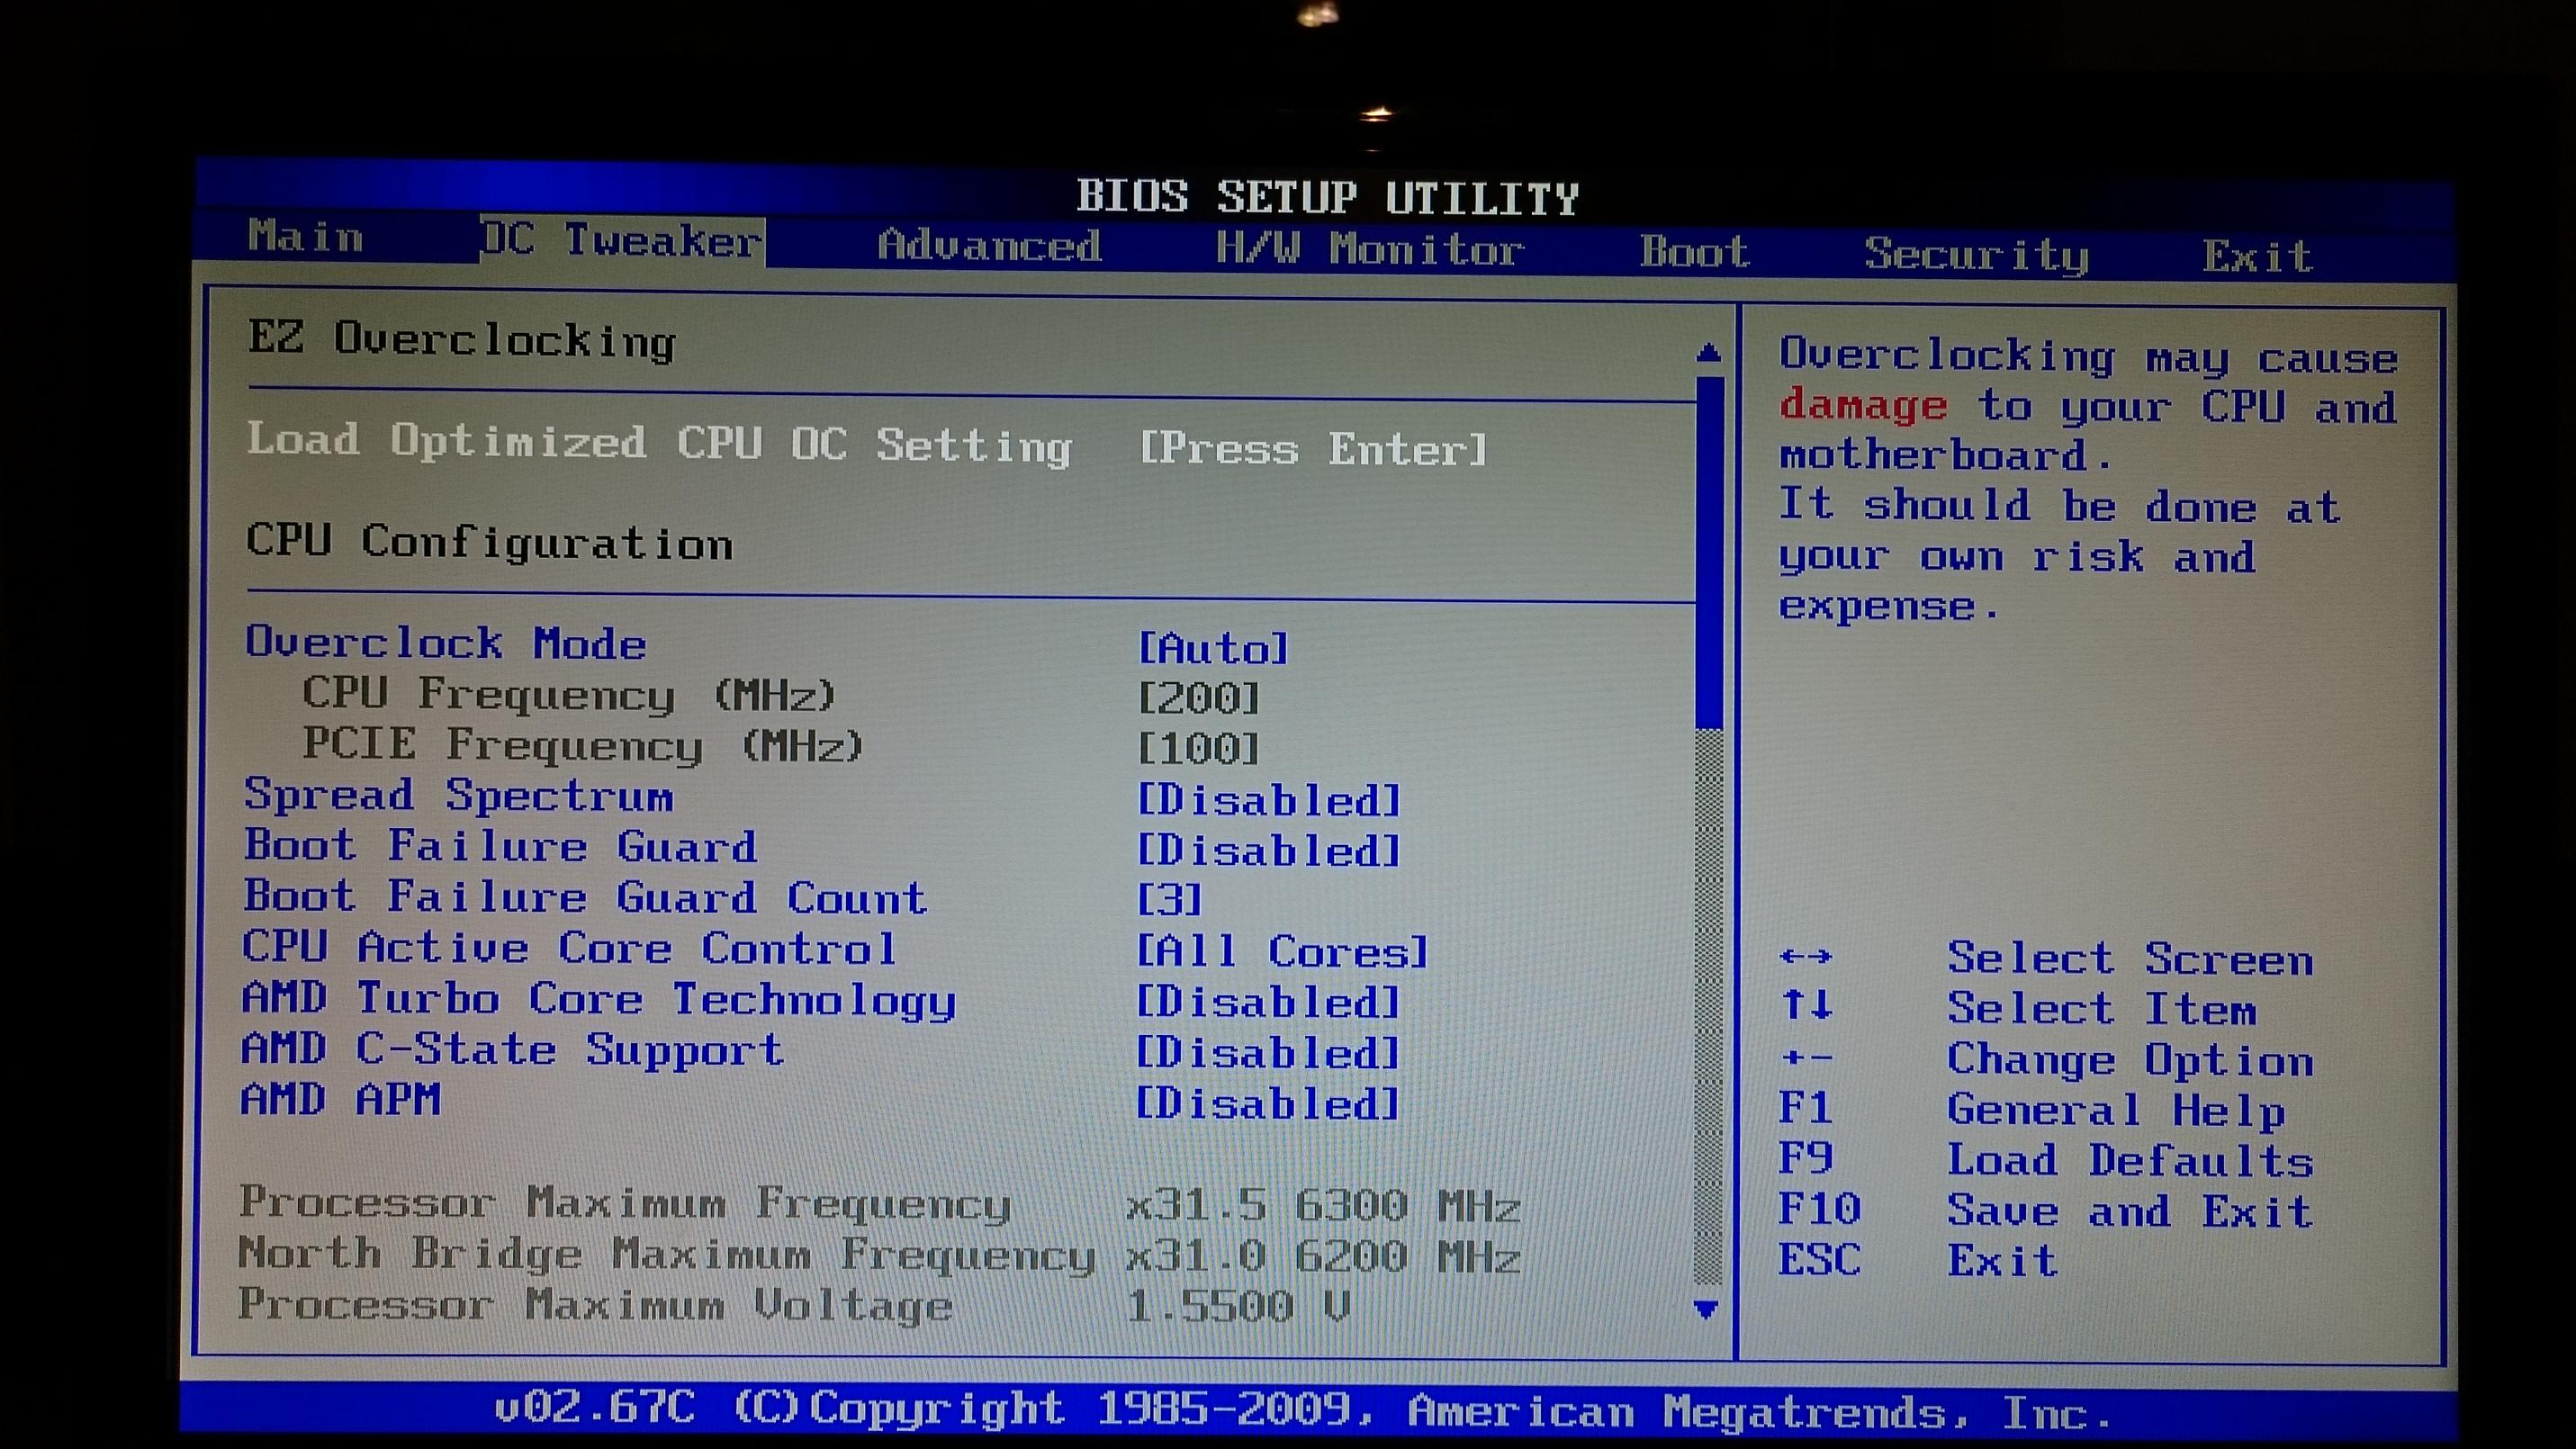The height and width of the screenshot is (1449, 2576).
Task: Toggle AMD Turbo Core Technology value
Action: [x=1268, y=1002]
